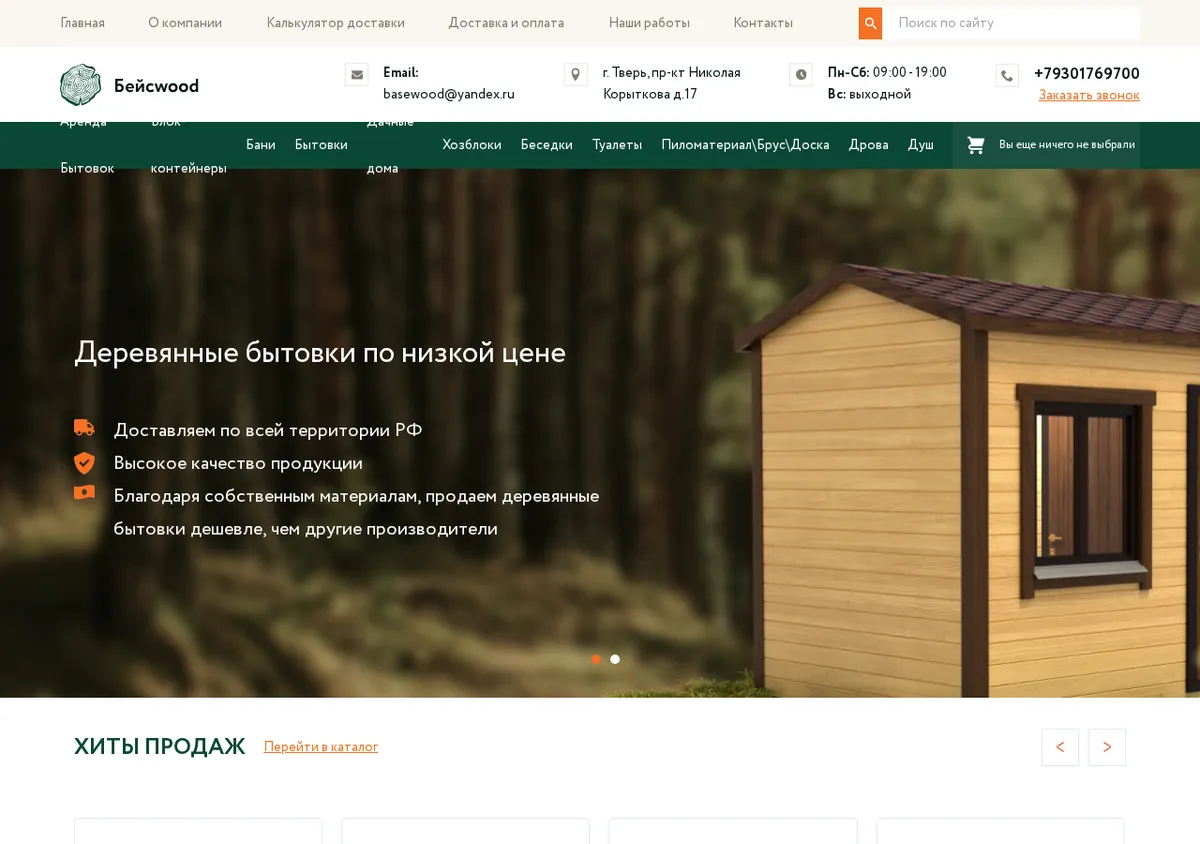Click the orange search magnifier icon
The image size is (1200, 844).
[x=870, y=23]
